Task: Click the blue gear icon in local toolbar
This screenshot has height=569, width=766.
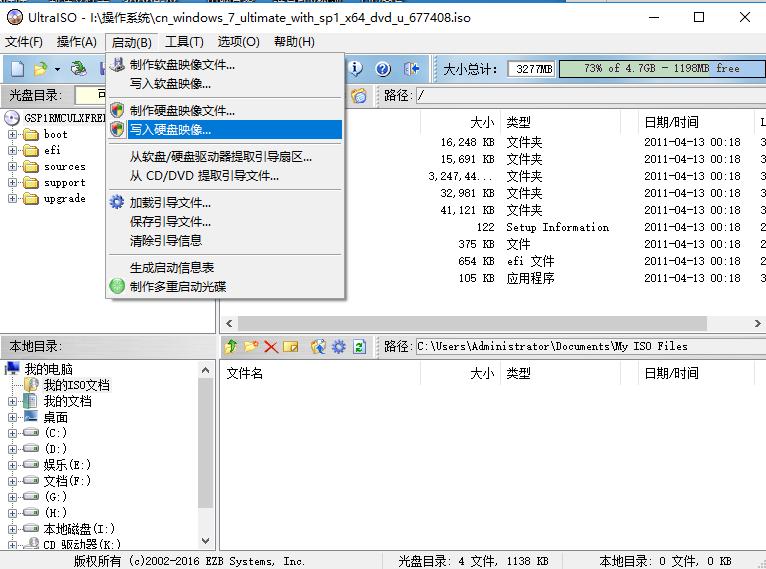Action: coord(339,347)
